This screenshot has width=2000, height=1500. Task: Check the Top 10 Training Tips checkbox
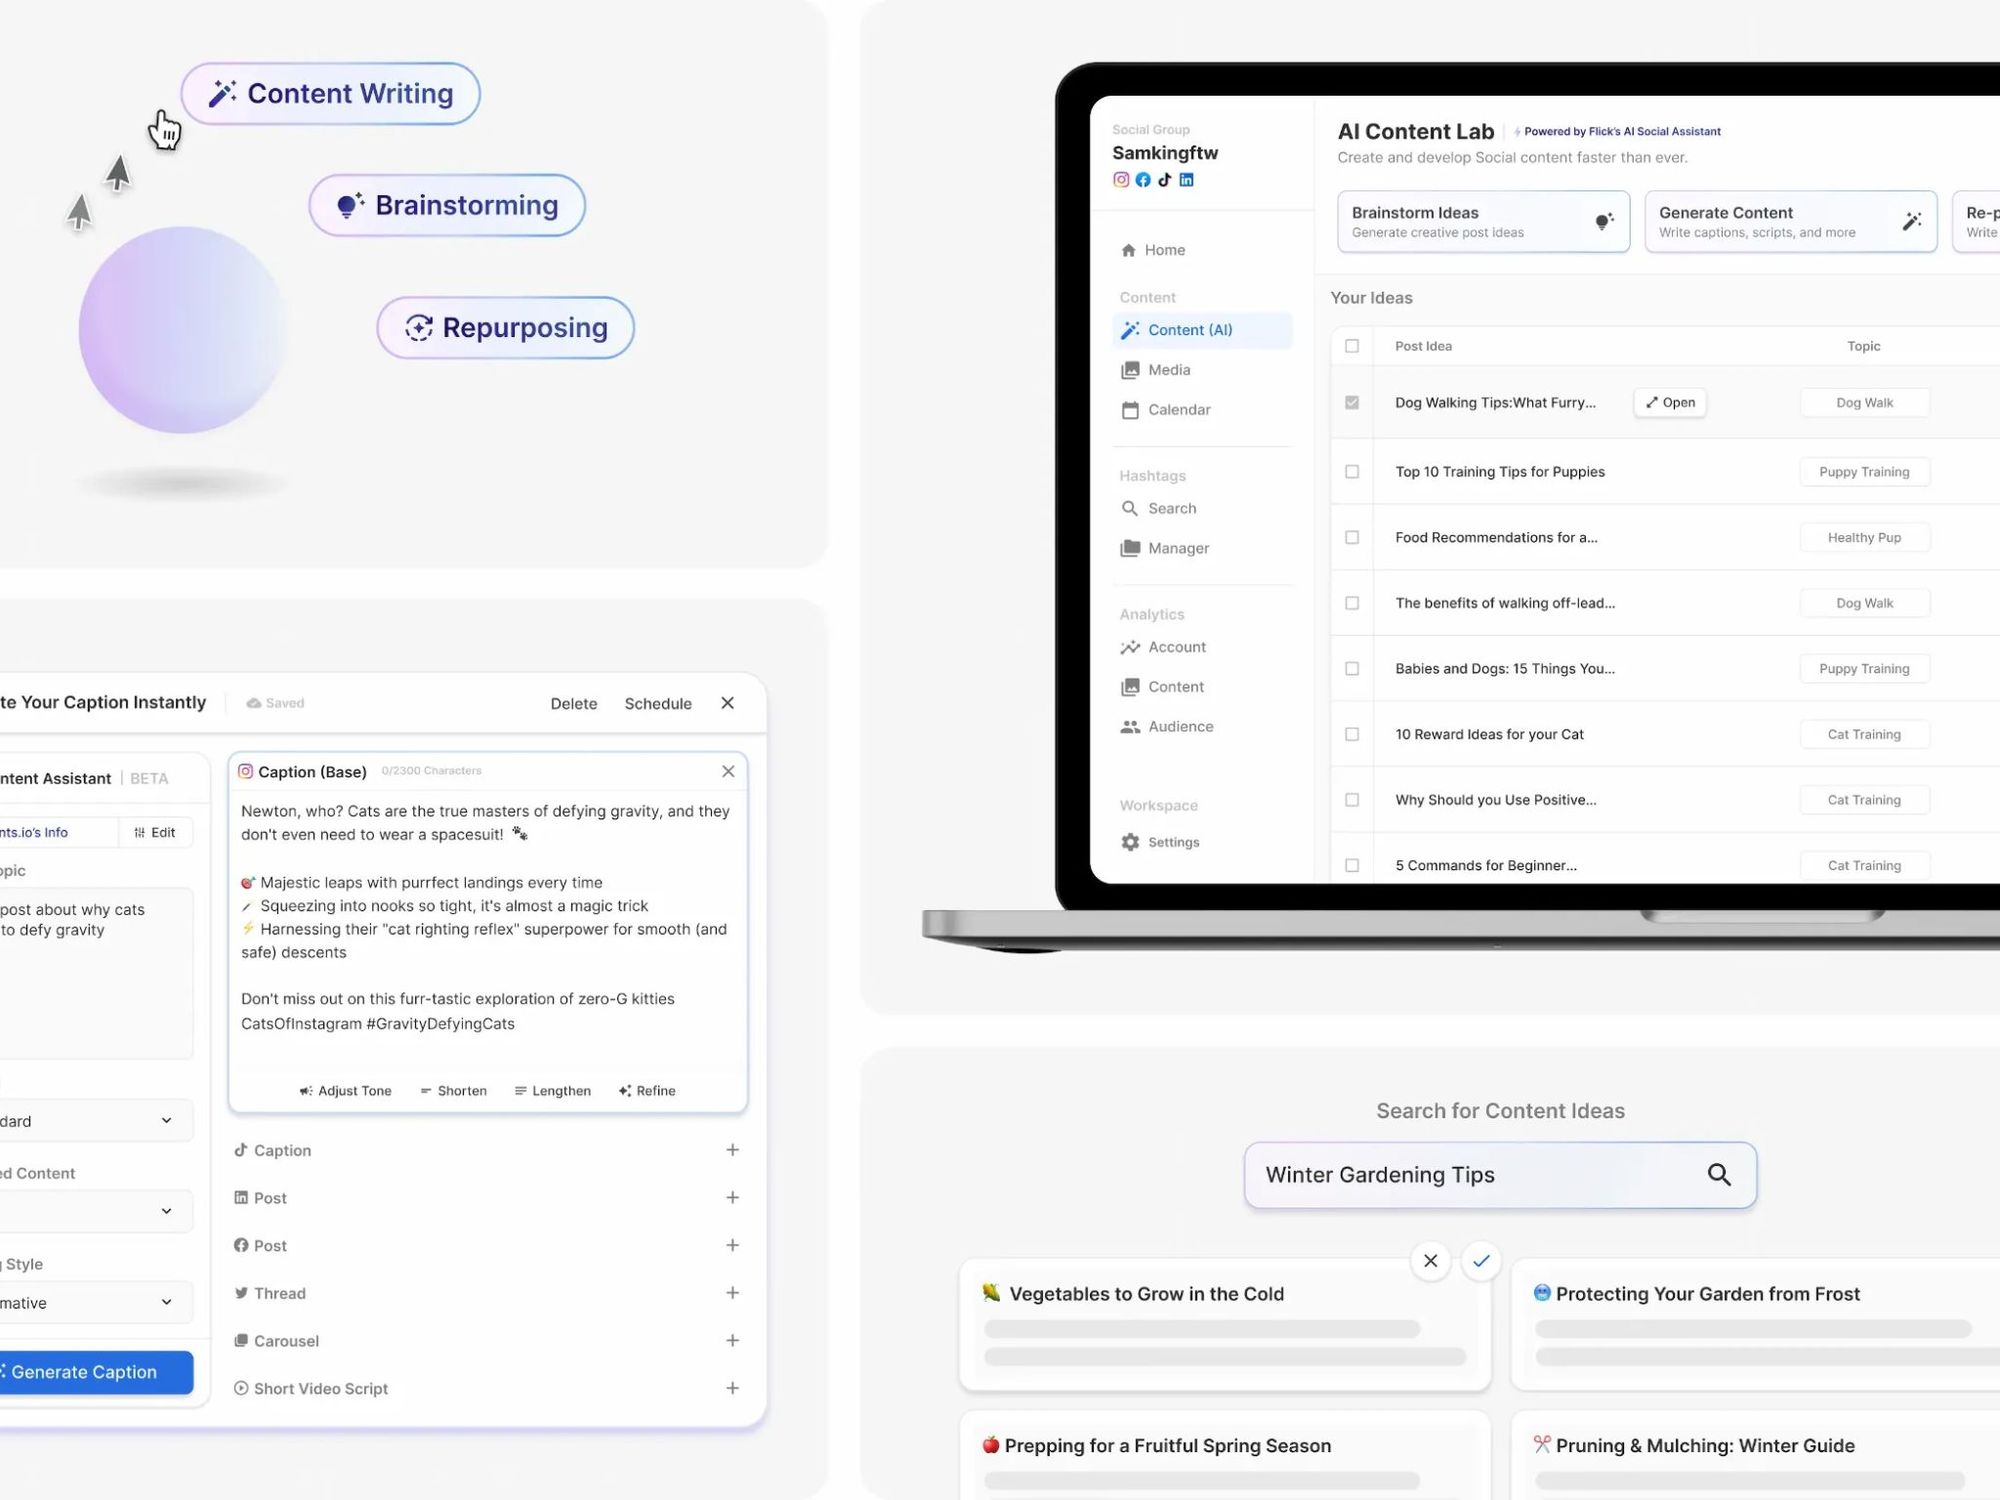click(x=1352, y=471)
